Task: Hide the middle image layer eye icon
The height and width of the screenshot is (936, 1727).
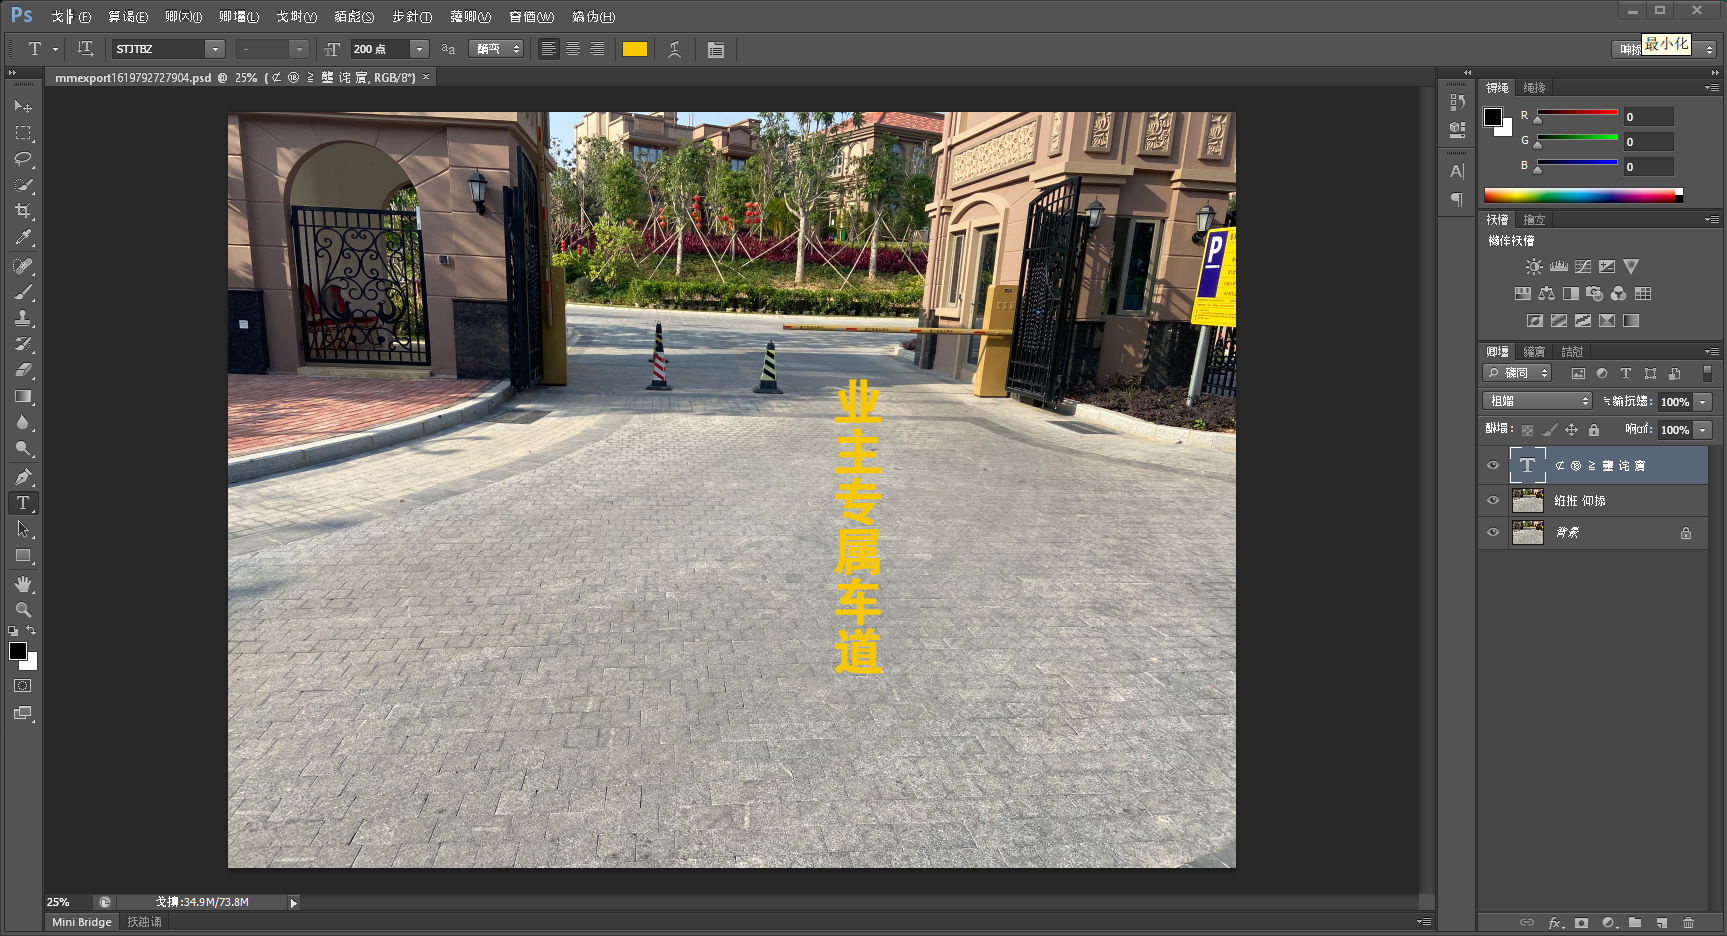Action: 1493,501
